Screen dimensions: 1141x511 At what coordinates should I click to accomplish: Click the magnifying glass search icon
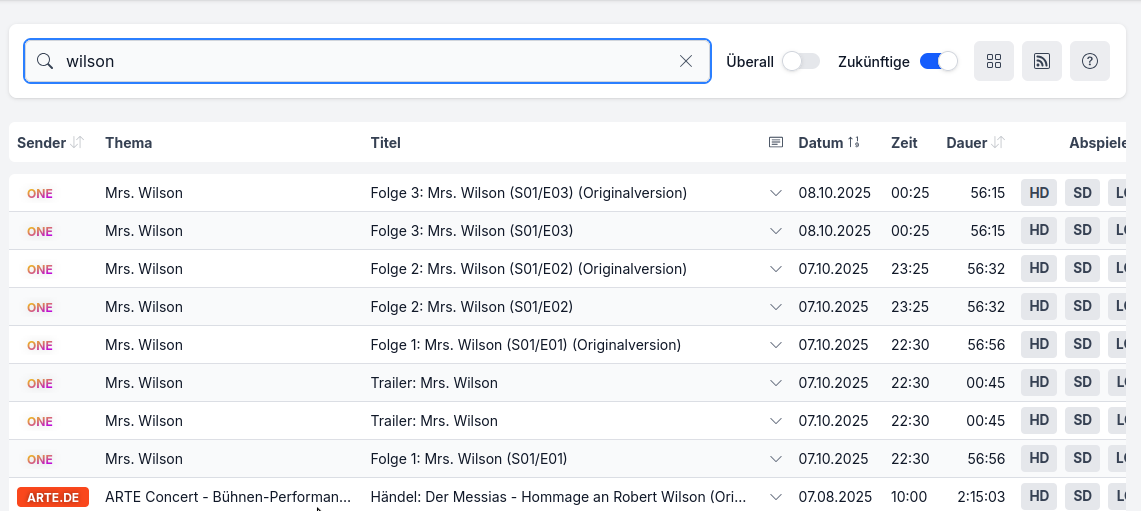45,61
